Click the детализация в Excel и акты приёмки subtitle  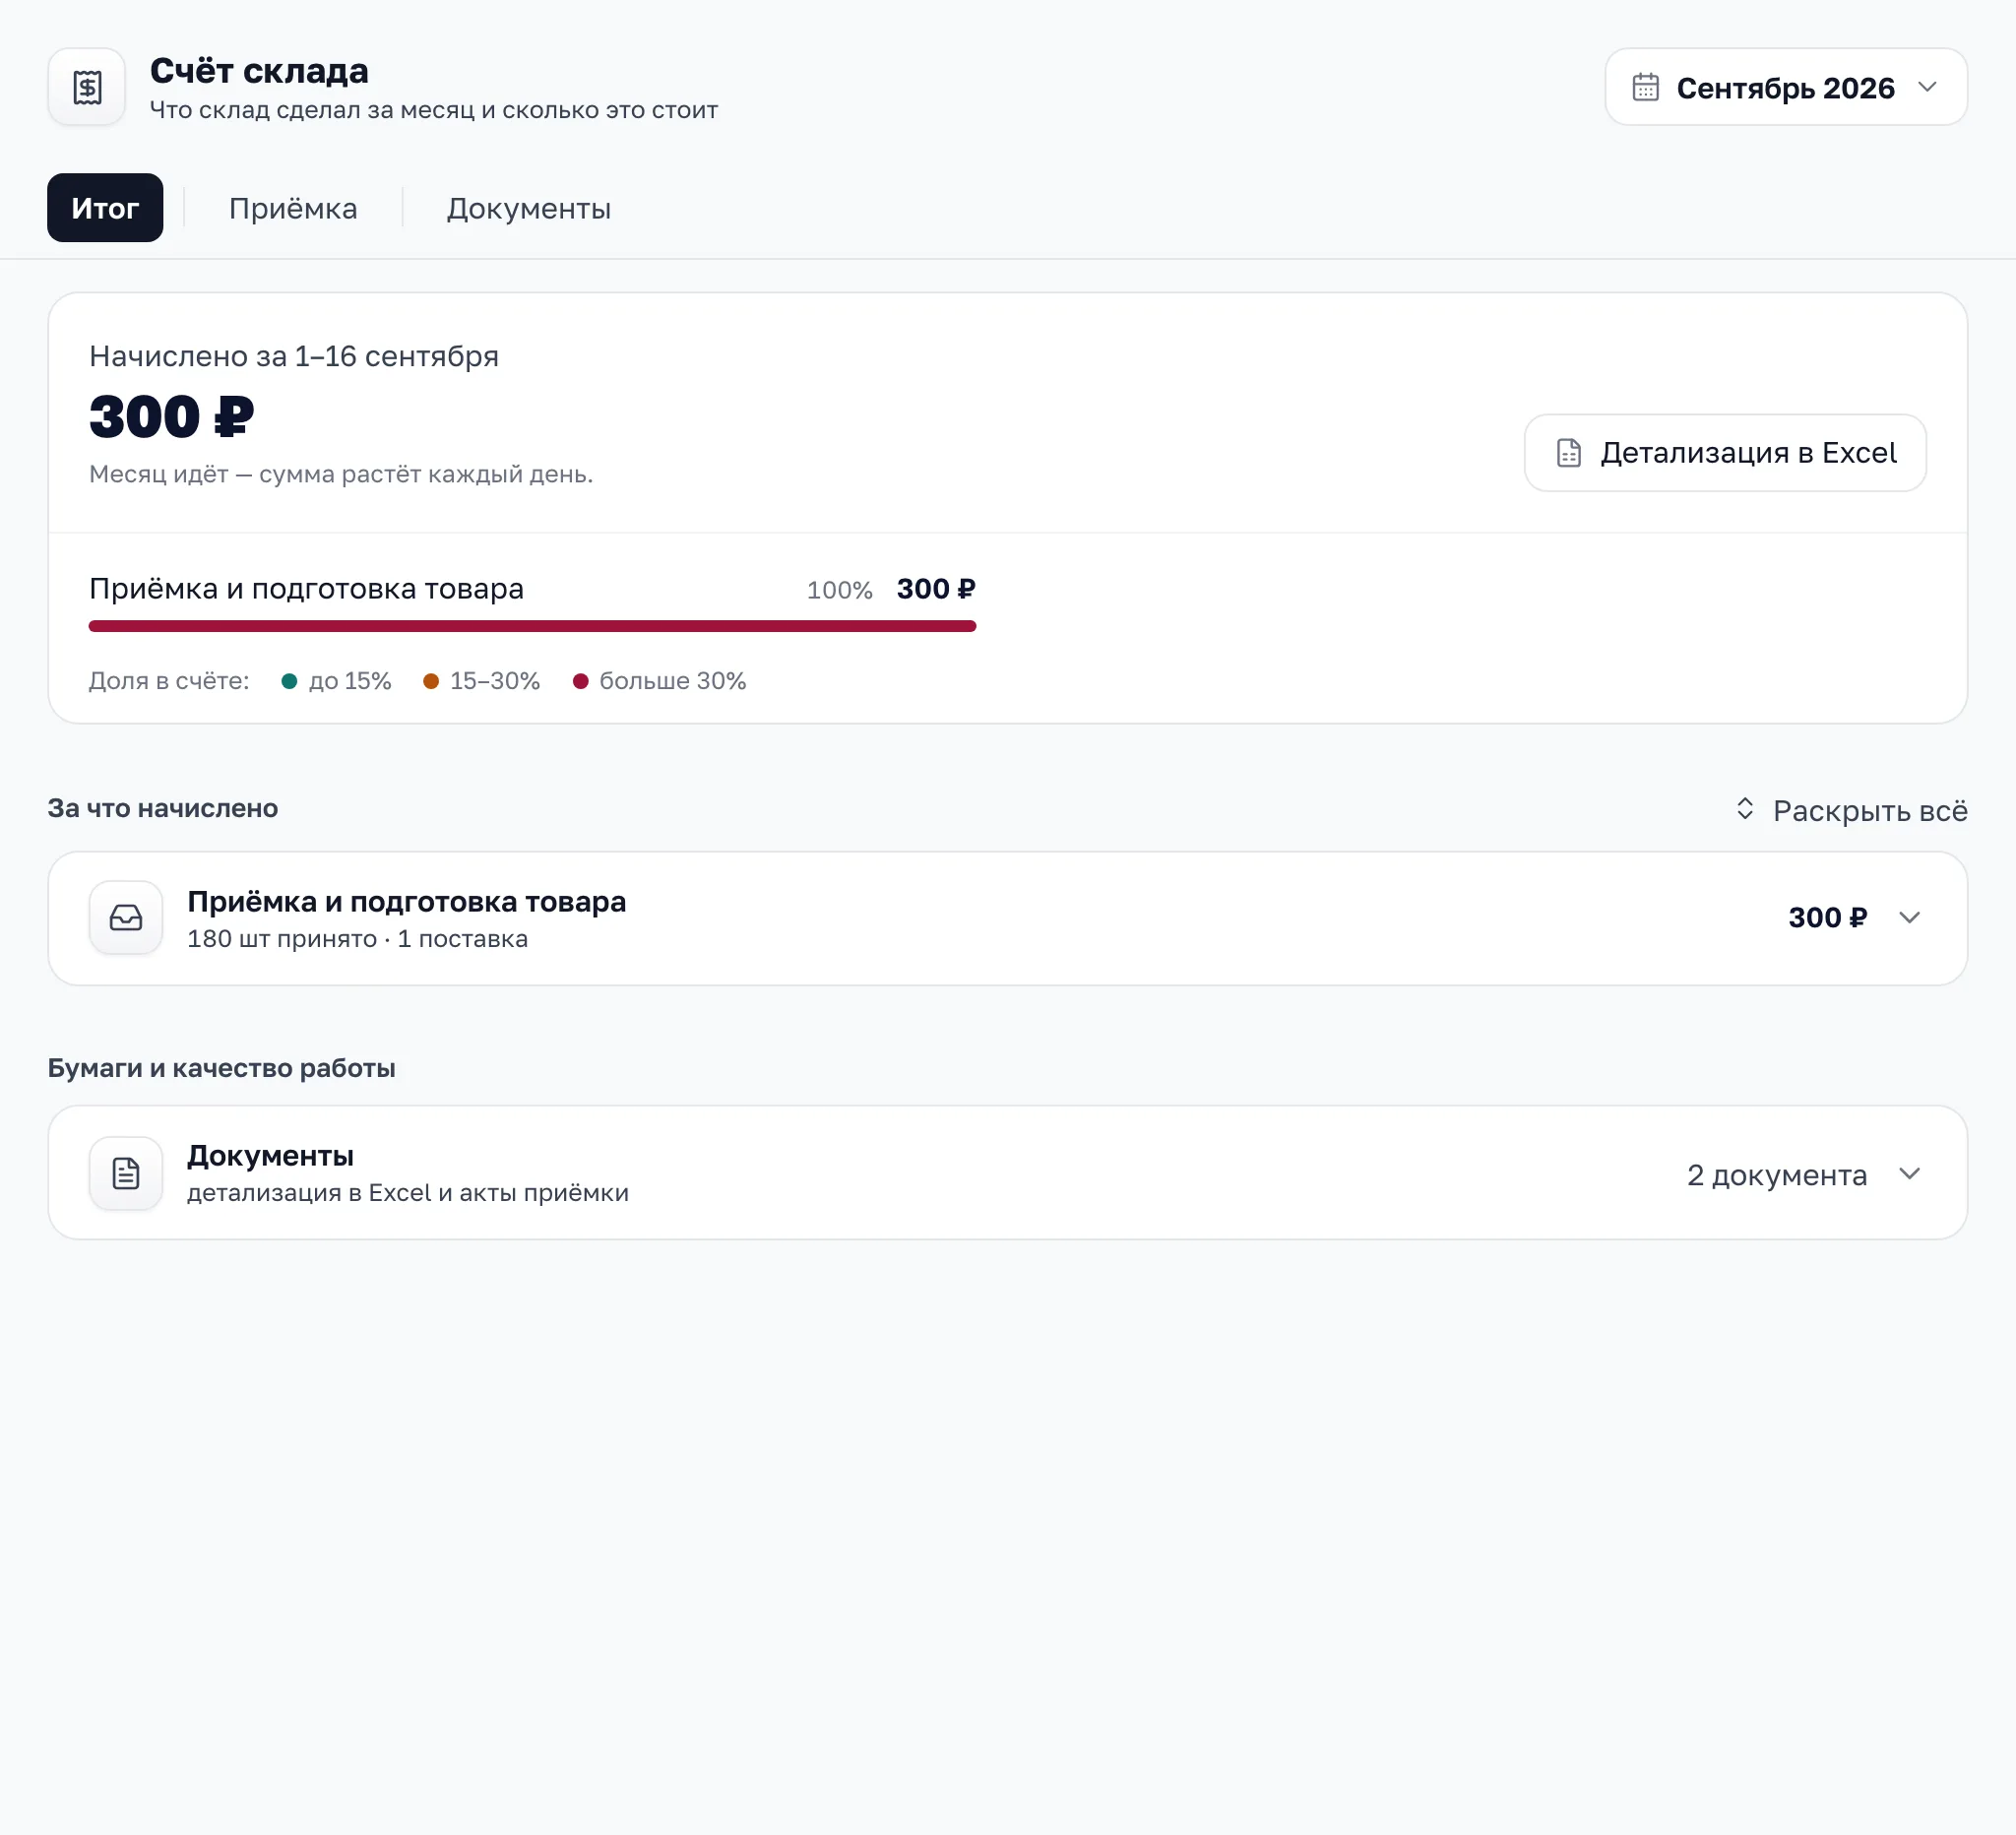coord(408,1193)
